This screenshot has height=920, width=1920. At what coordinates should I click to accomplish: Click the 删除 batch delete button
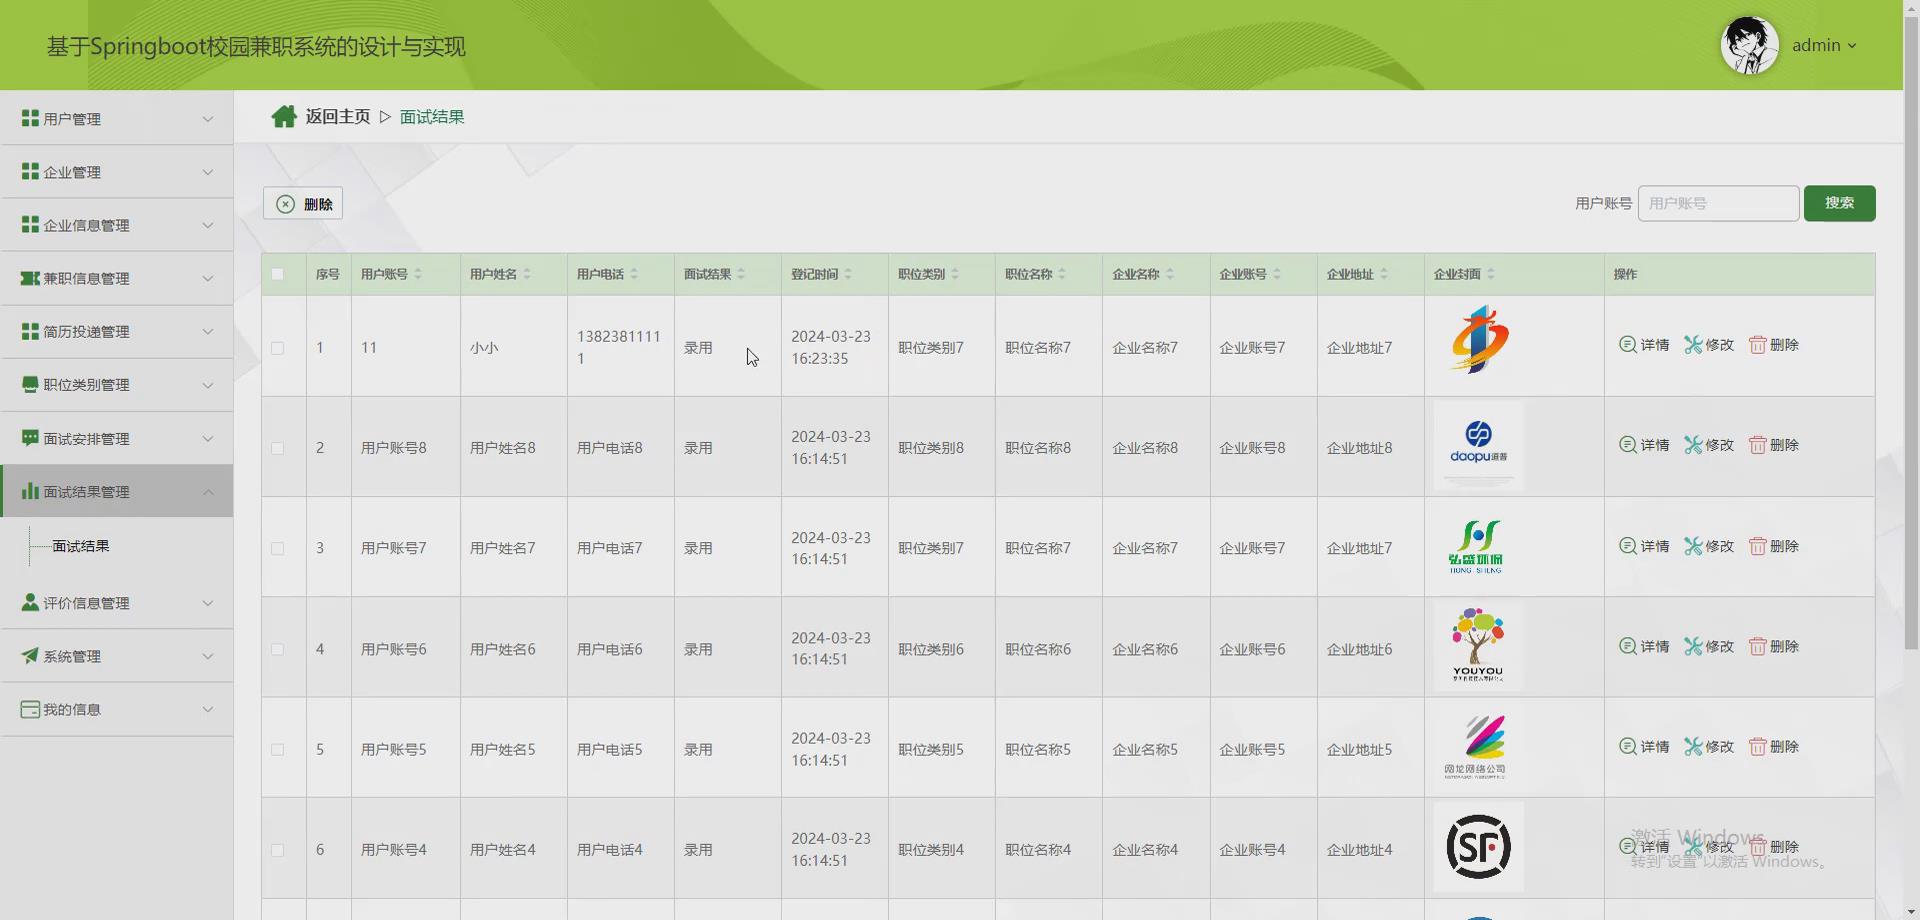point(303,203)
